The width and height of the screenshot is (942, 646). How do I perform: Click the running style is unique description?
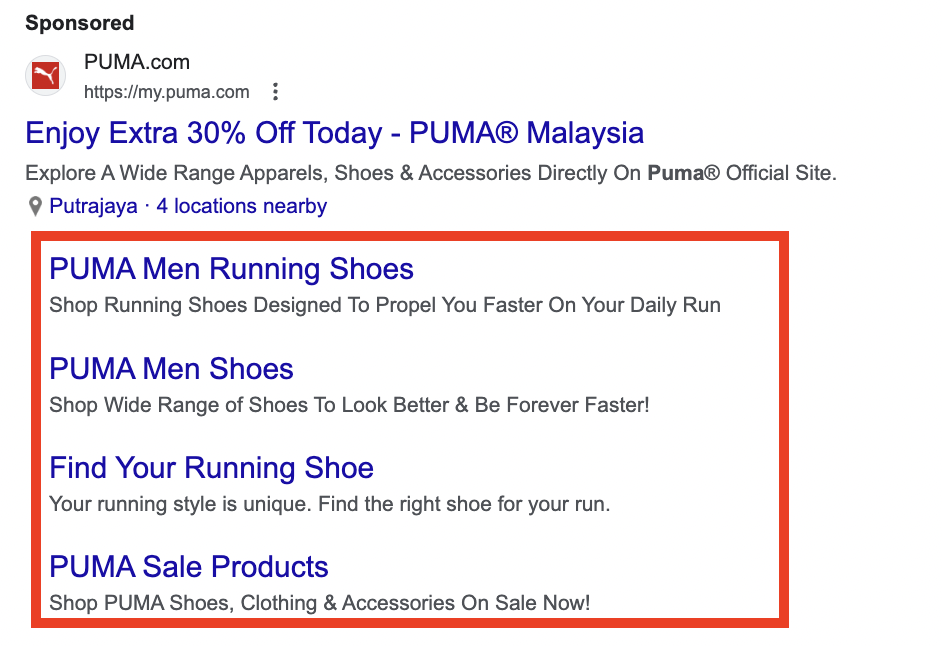point(330,504)
